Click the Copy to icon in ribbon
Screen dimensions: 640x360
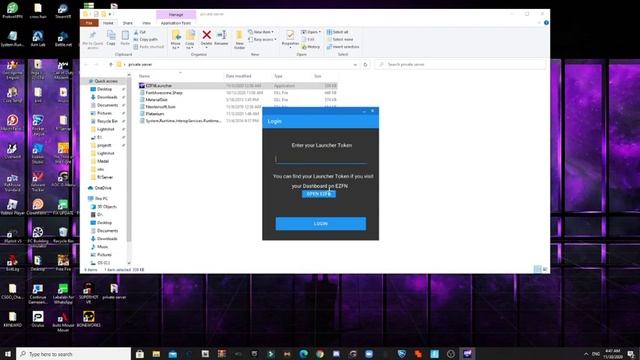pyautogui.click(x=190, y=35)
